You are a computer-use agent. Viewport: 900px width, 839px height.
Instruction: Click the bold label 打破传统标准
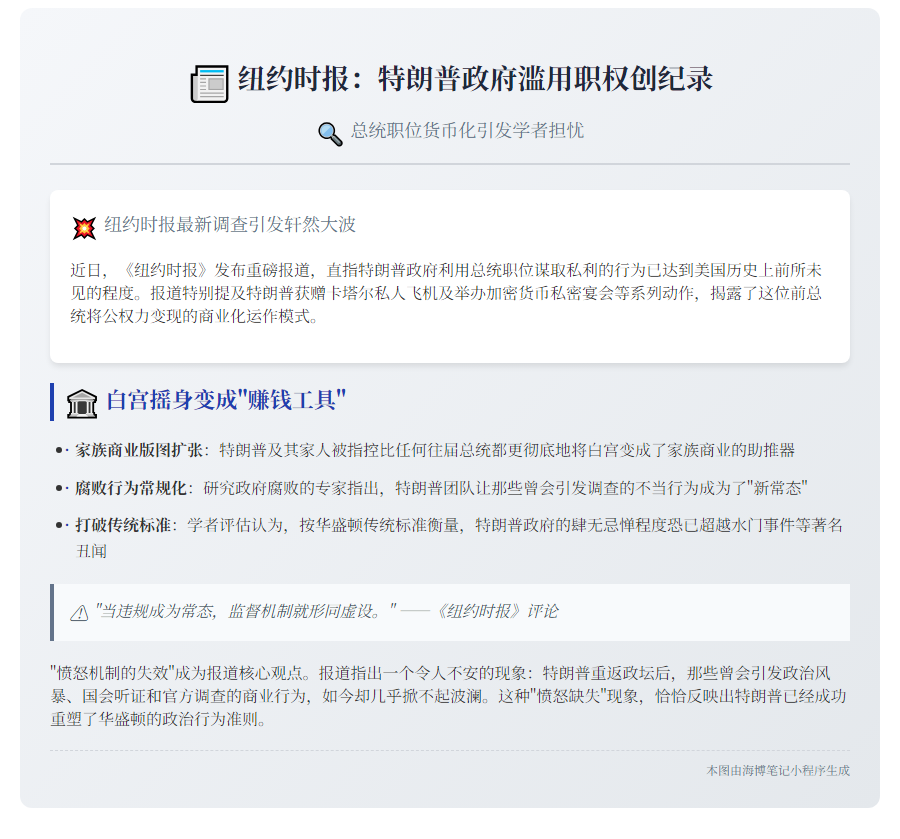[123, 525]
